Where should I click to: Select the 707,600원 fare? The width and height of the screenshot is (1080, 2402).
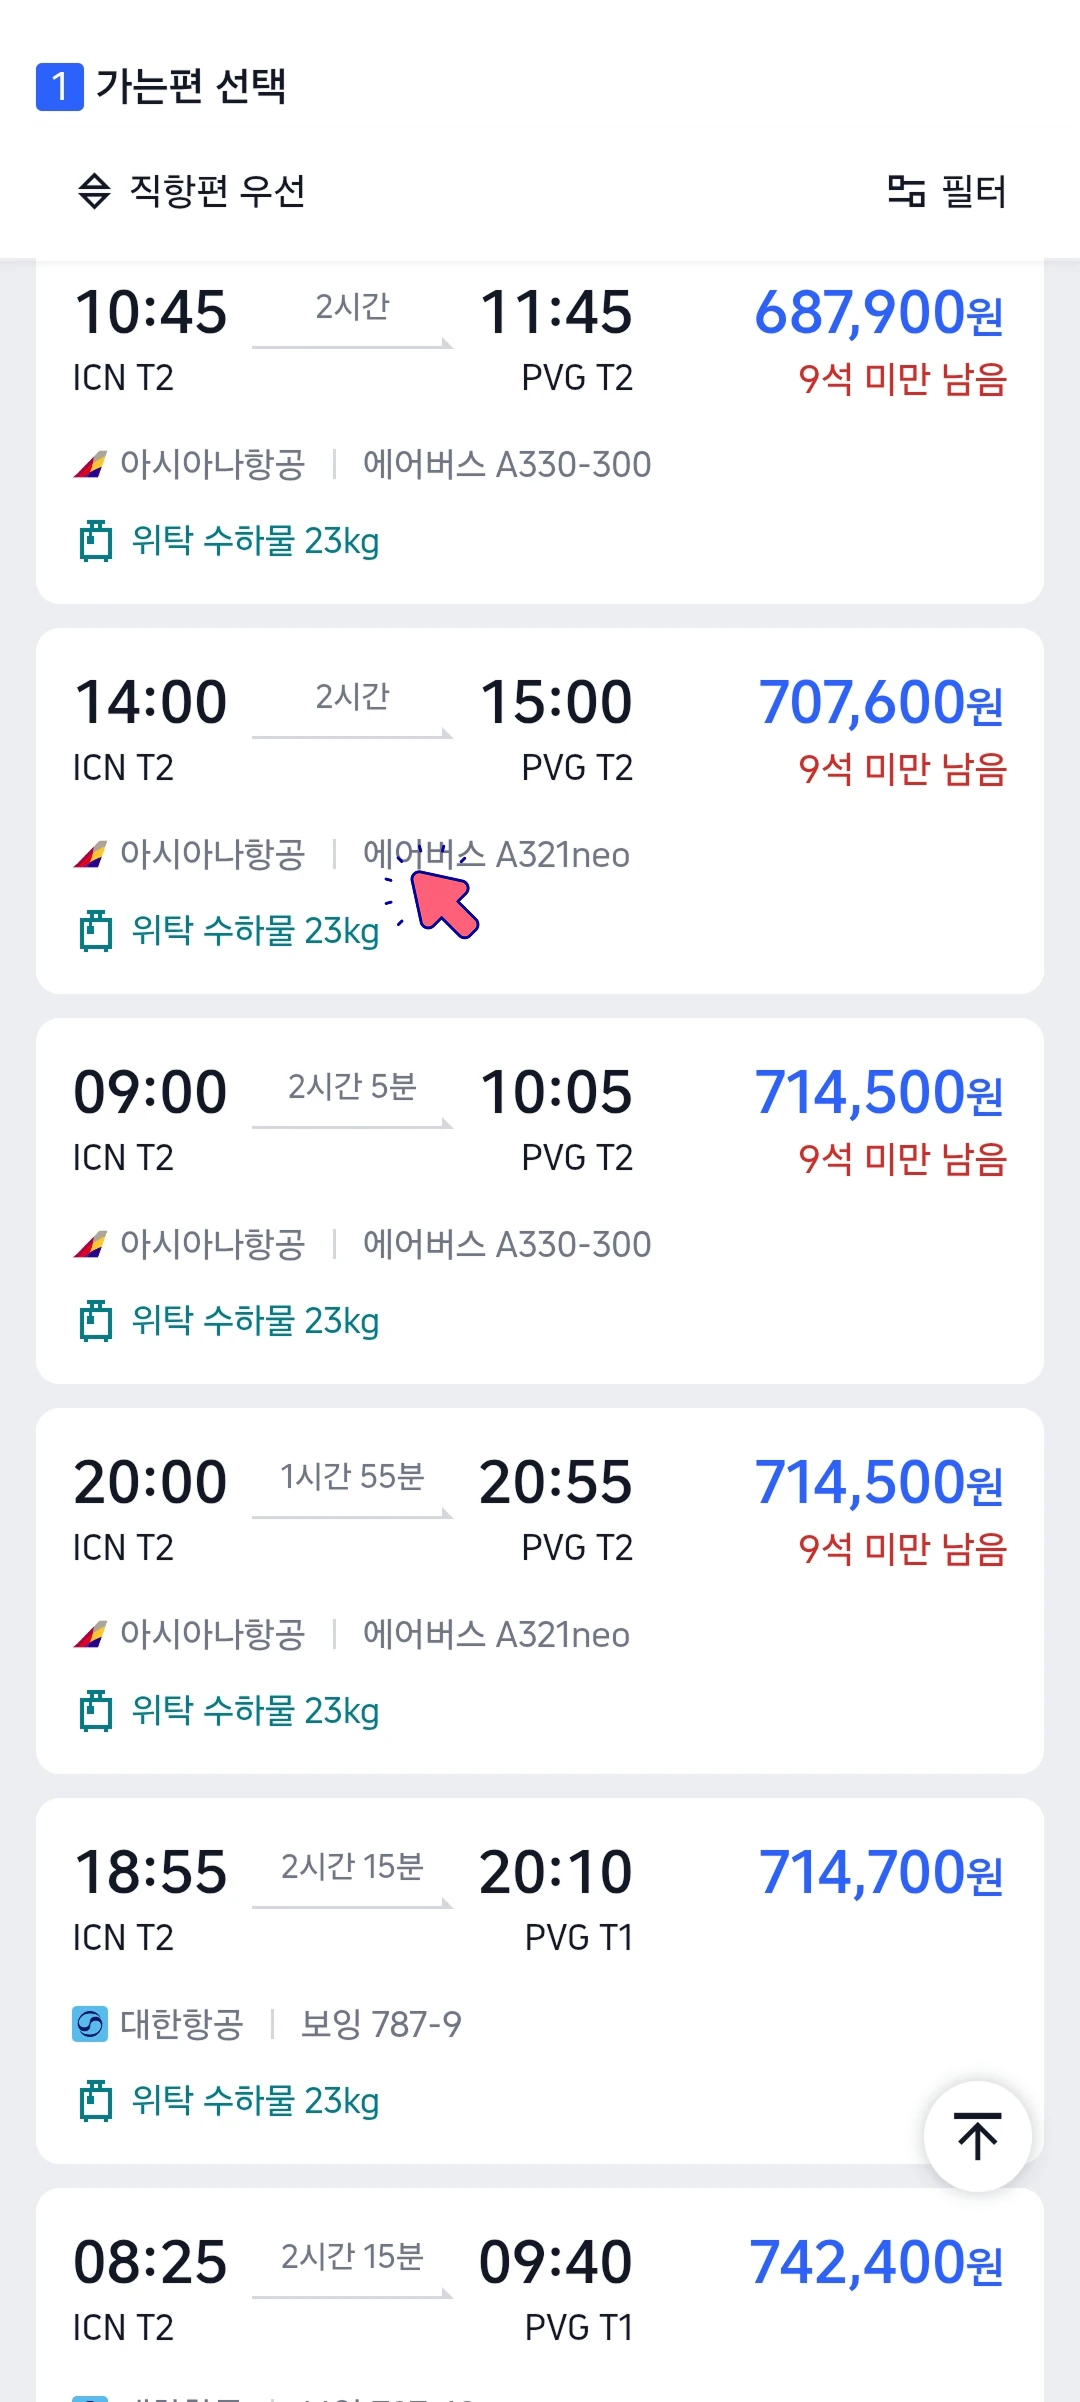tap(881, 702)
